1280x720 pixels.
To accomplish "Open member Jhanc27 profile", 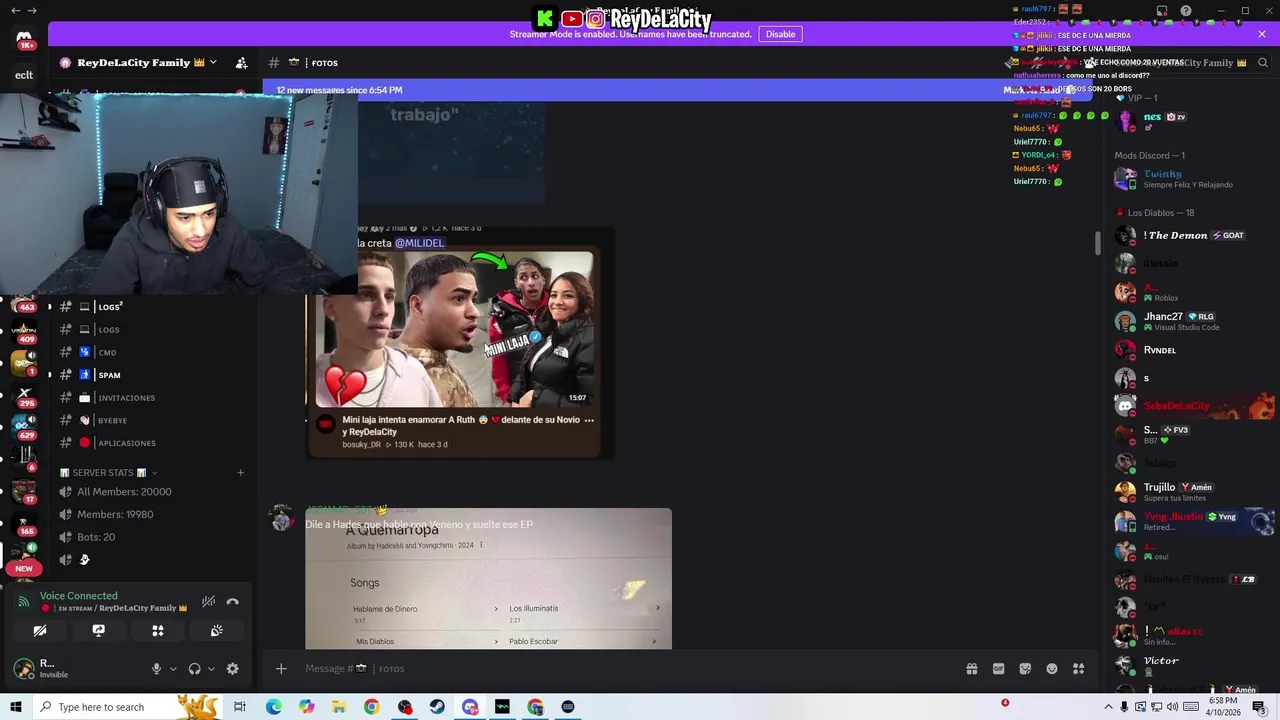I will (x=1190, y=321).
